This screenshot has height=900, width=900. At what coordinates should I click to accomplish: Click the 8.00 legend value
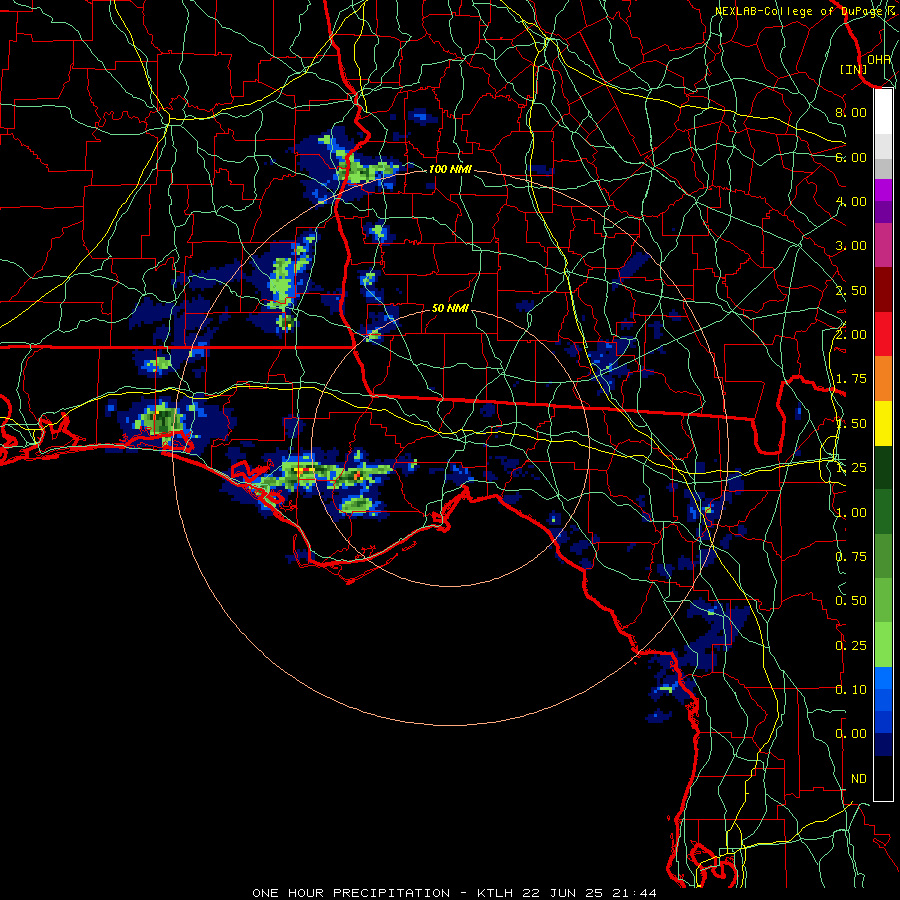(851, 112)
